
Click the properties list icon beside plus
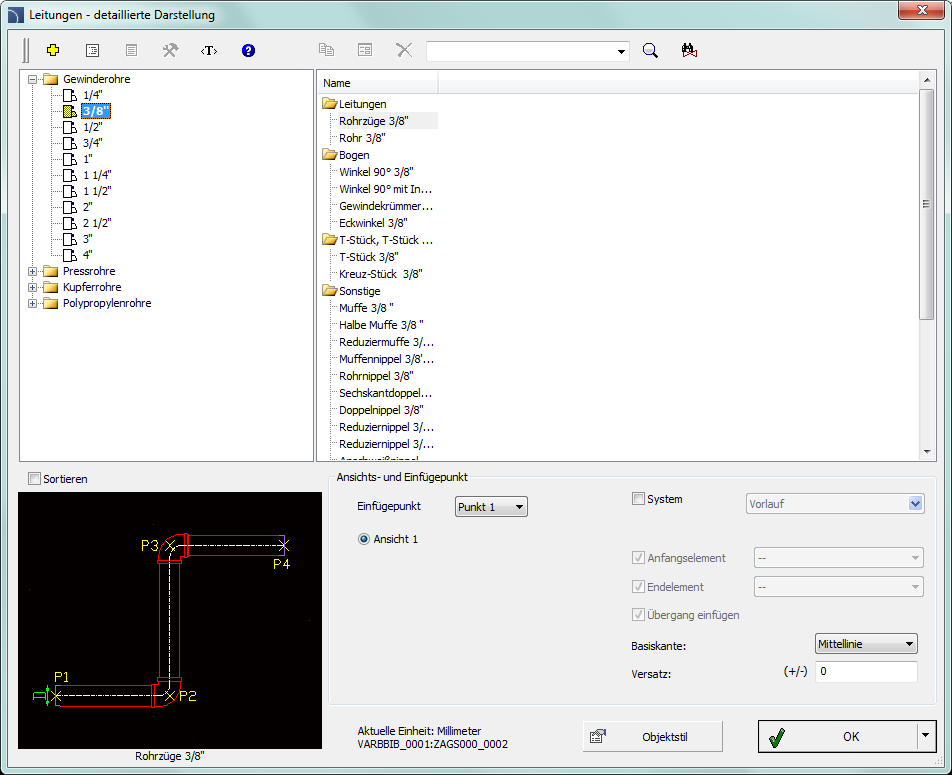click(93, 50)
